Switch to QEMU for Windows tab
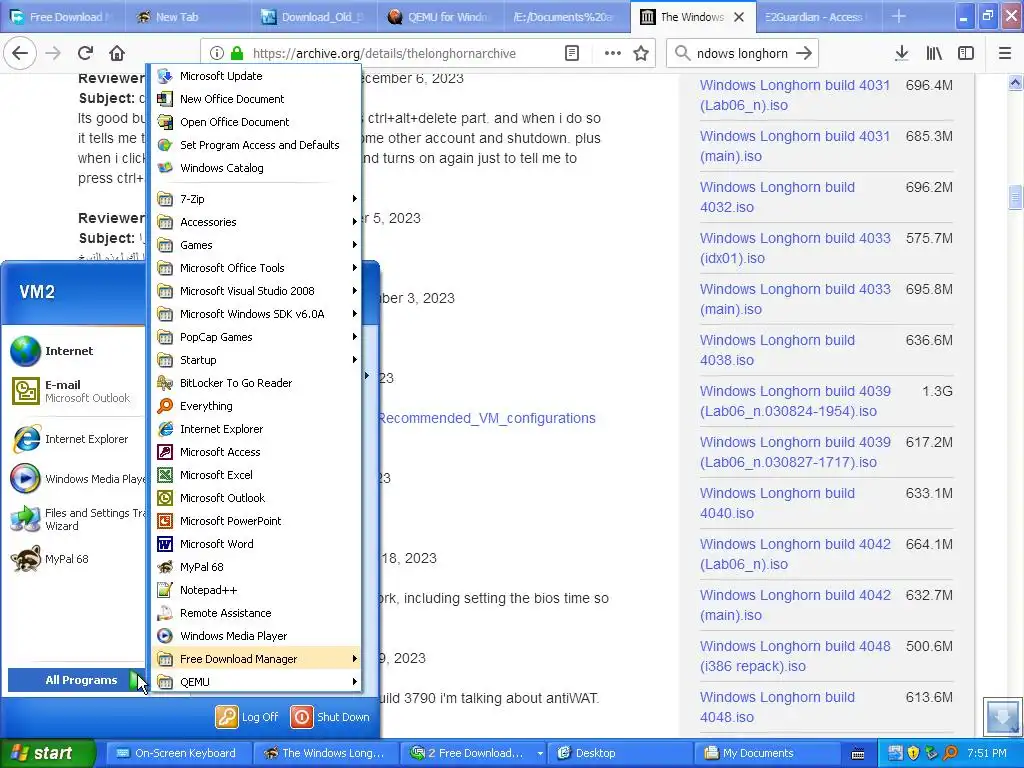 [440, 17]
